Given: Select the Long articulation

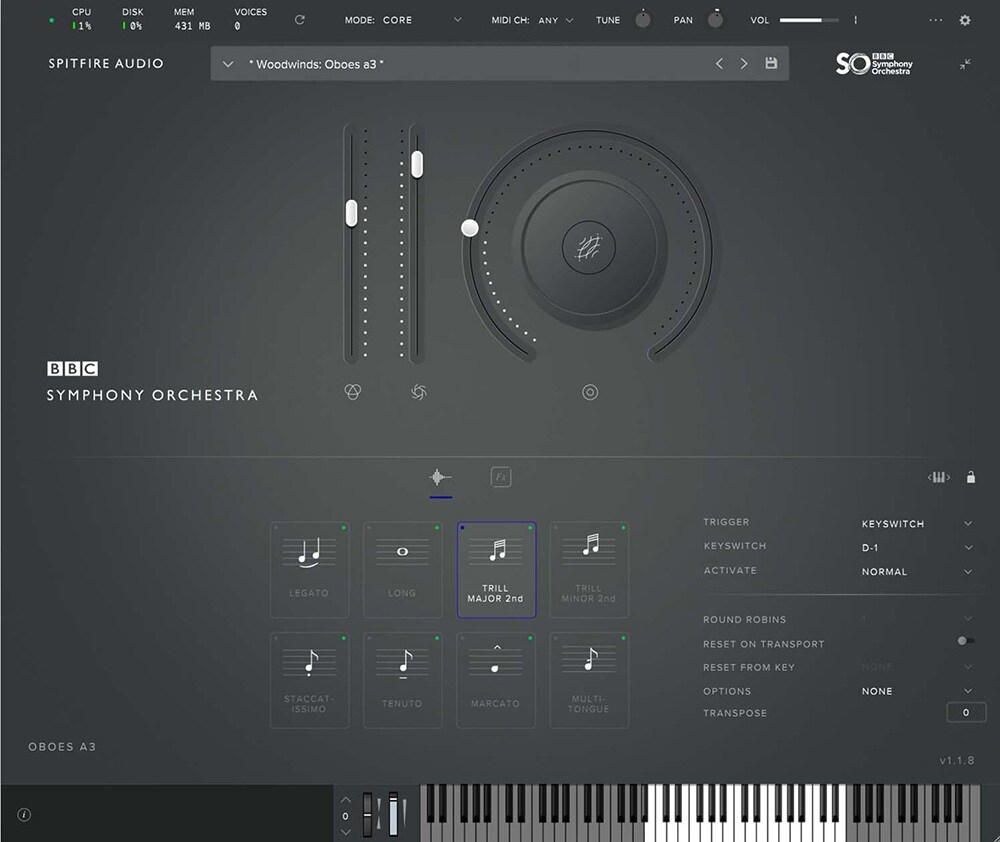Looking at the screenshot, I should click(x=402, y=570).
